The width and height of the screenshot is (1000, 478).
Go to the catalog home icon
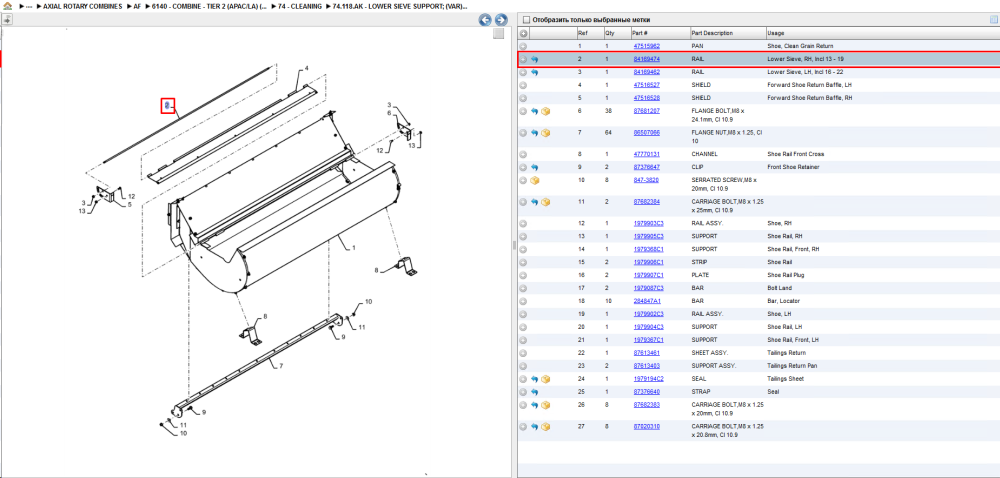coord(7,6)
